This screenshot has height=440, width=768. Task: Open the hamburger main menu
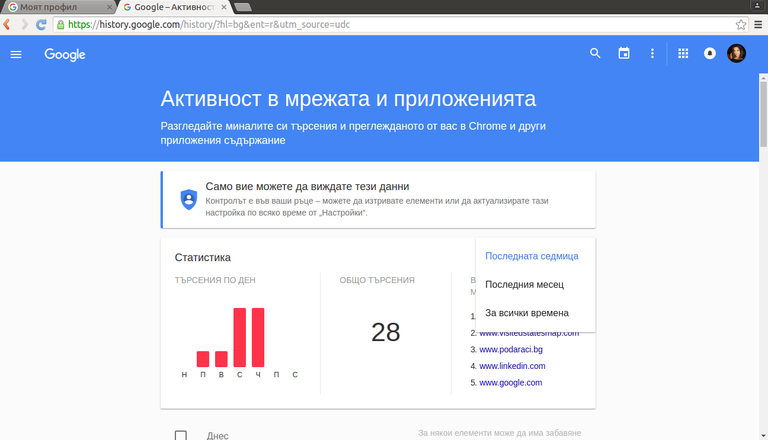pos(16,54)
